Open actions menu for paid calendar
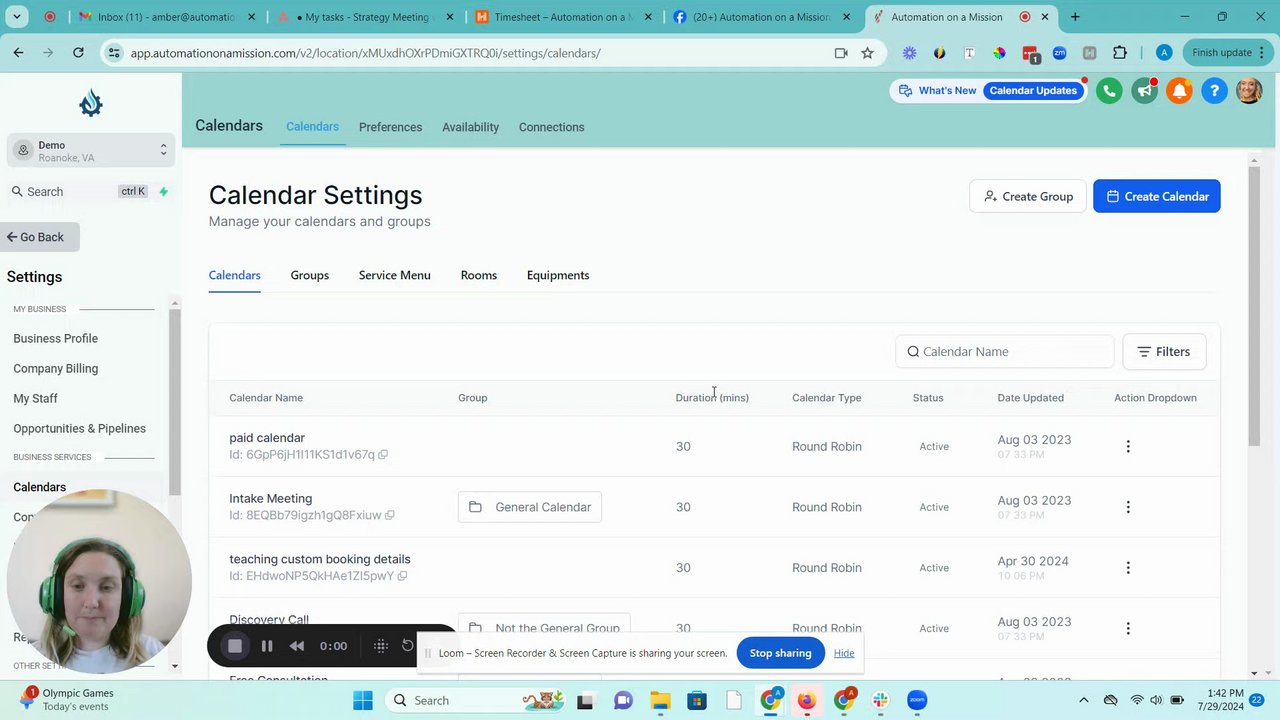Viewport: 1280px width, 720px height. pos(1128,446)
